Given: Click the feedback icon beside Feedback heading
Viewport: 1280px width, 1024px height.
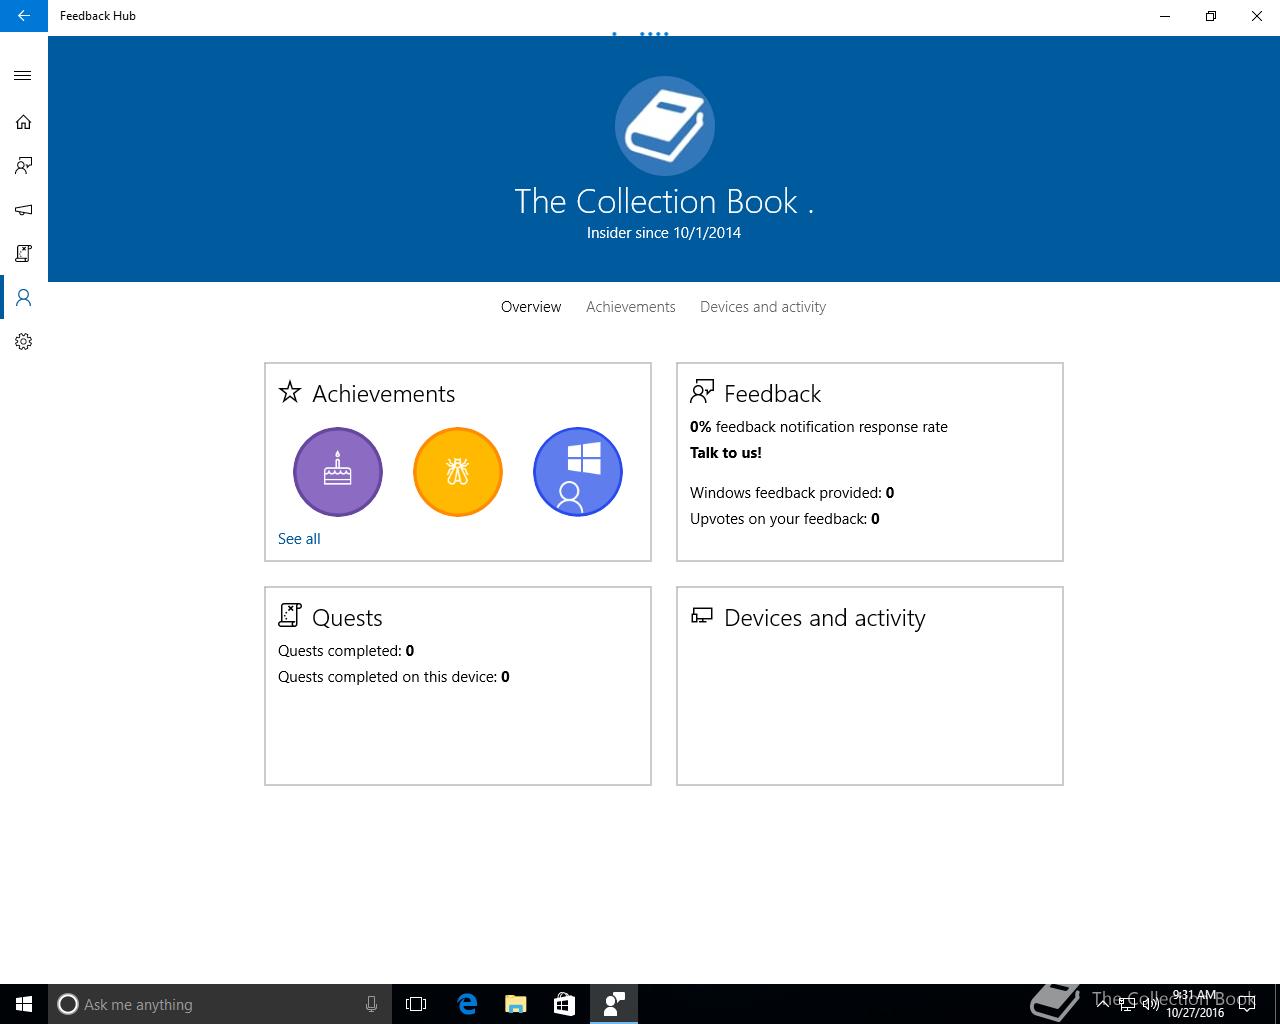Looking at the screenshot, I should click(x=702, y=391).
